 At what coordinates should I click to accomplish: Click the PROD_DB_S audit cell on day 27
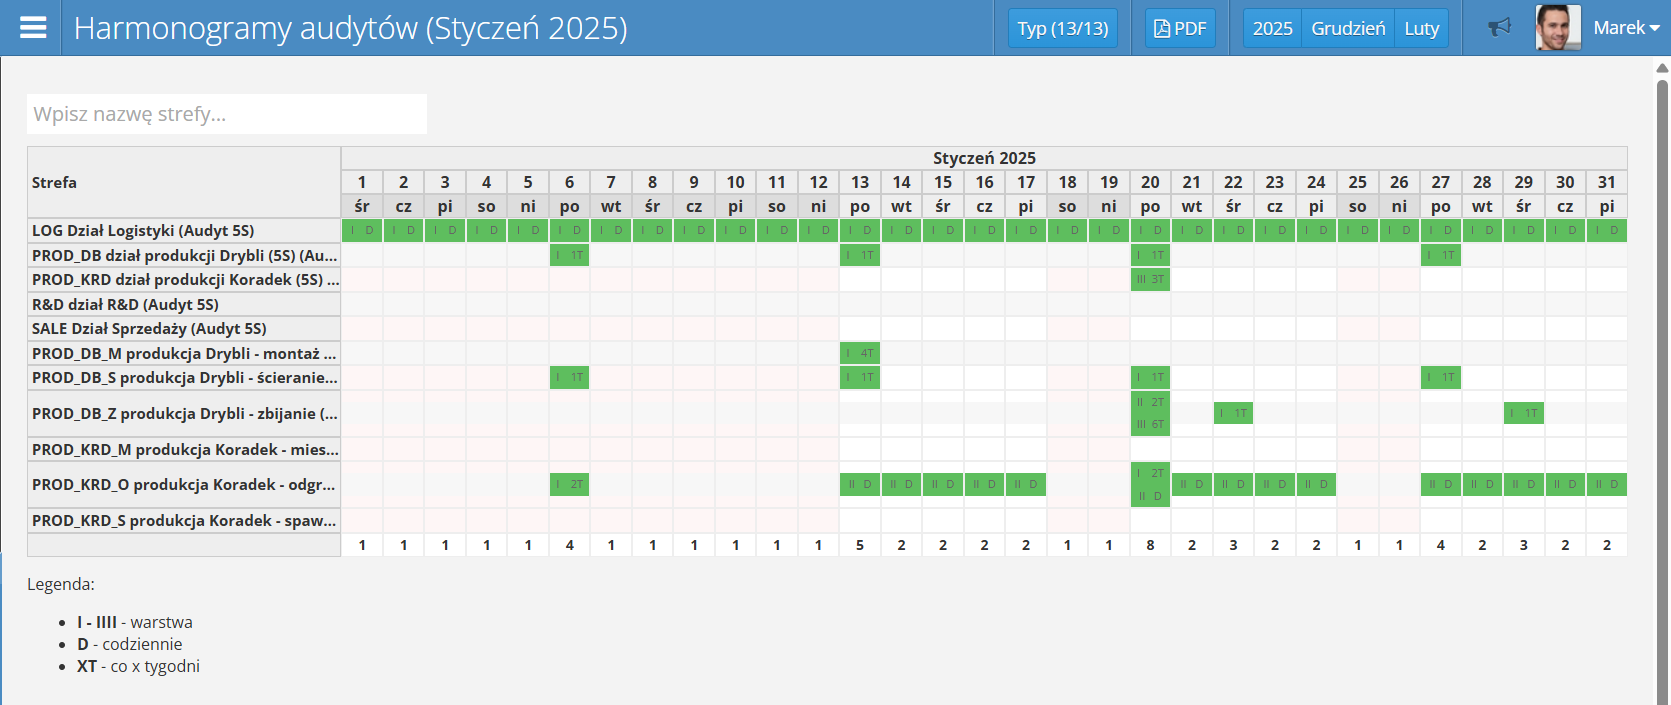coord(1440,377)
